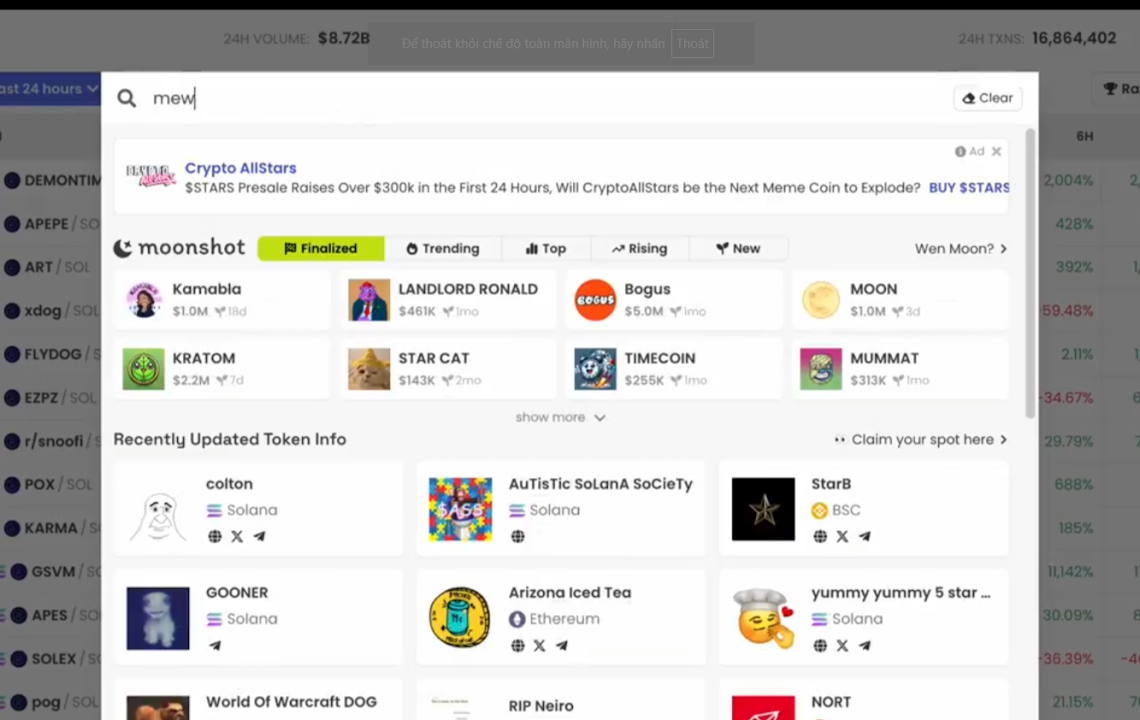Viewport: 1140px width, 720px height.
Task: Click the 24H TXNS value 16,864,402
Action: [x=1074, y=38]
